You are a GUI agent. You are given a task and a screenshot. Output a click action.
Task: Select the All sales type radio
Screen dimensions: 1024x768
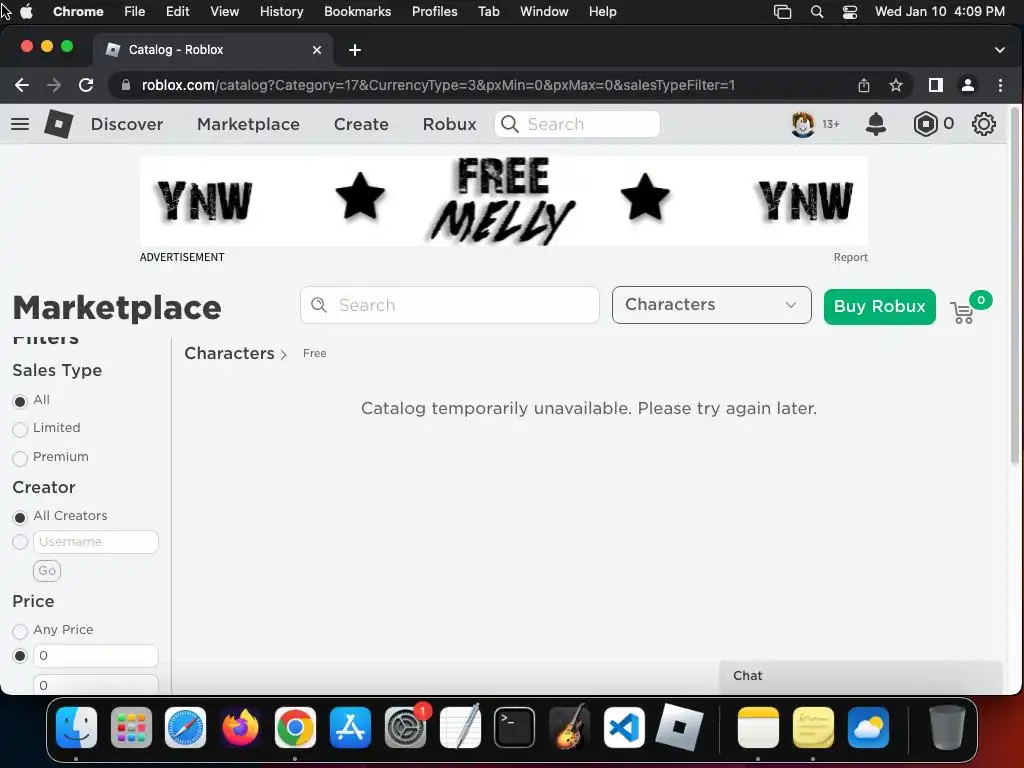click(x=20, y=401)
